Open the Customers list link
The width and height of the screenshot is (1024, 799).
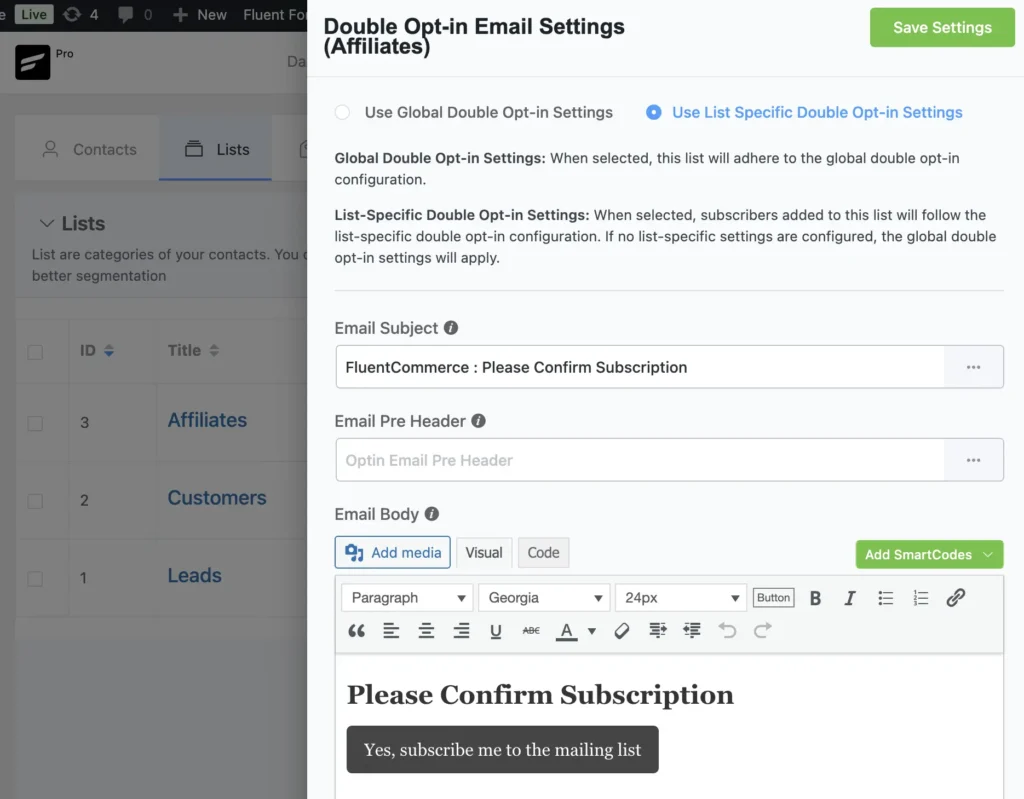(217, 498)
